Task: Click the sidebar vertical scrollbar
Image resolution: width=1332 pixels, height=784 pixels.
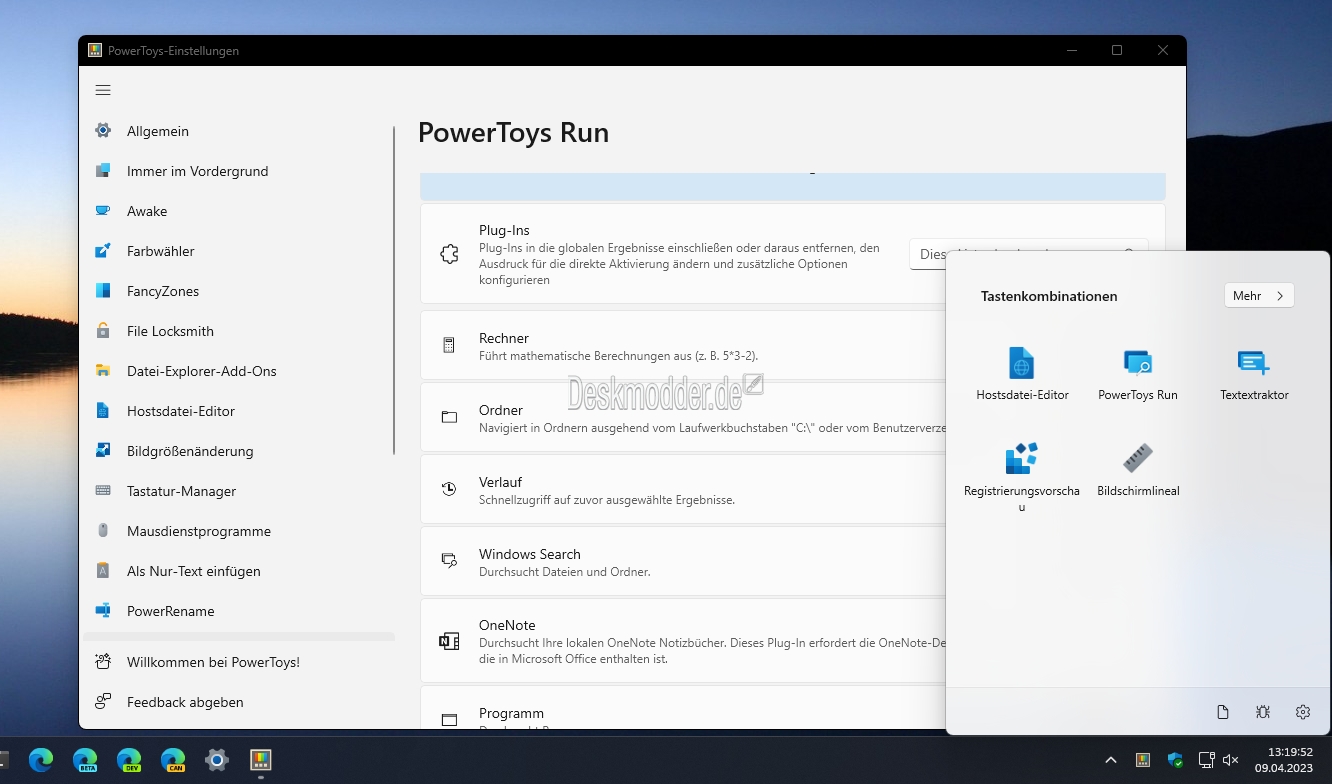Action: coord(395,290)
